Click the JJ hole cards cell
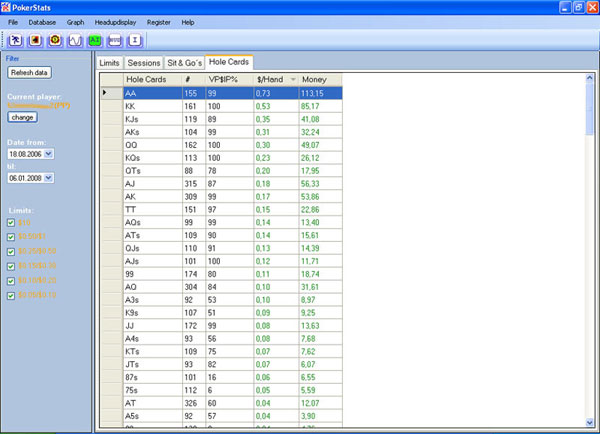Viewport: 600px width, 434px height. (153, 326)
